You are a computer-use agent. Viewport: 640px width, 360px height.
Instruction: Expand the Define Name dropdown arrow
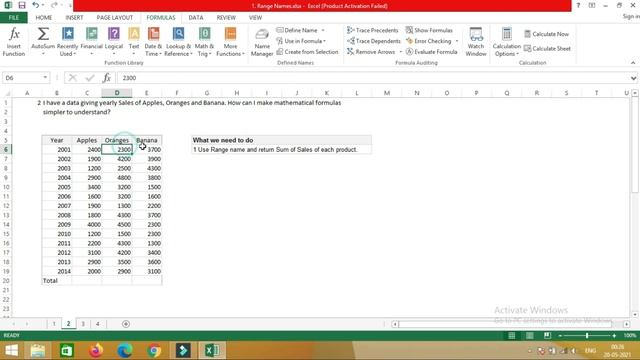click(x=323, y=30)
